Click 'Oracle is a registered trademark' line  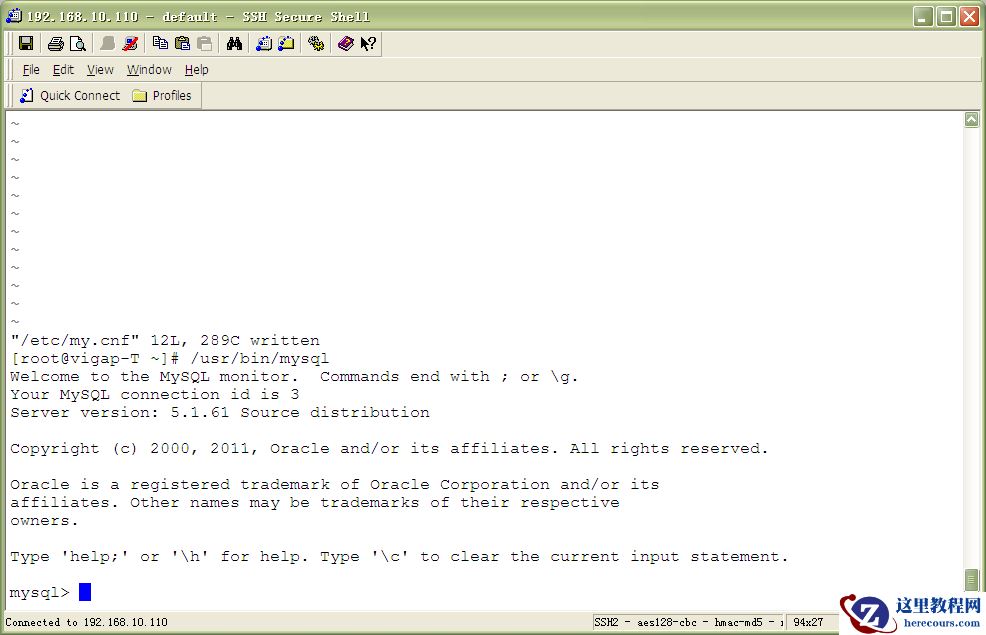tap(335, 485)
